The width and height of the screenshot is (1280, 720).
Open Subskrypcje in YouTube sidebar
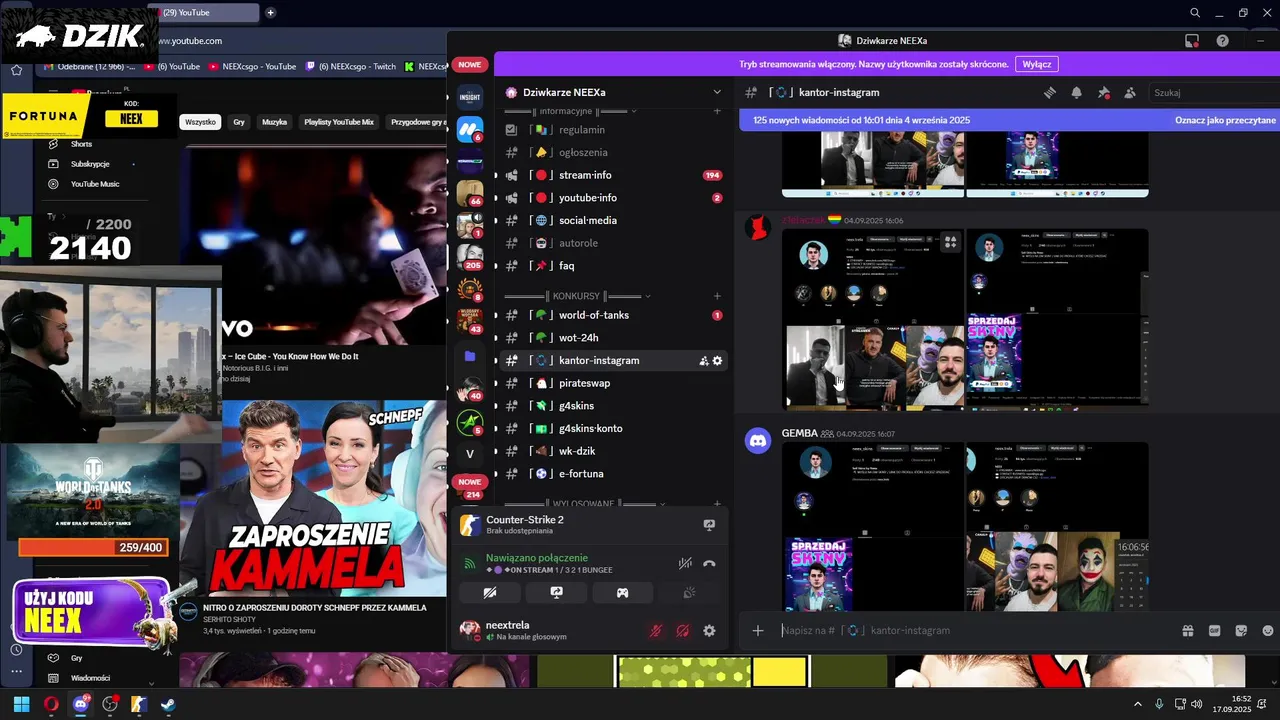click(90, 164)
